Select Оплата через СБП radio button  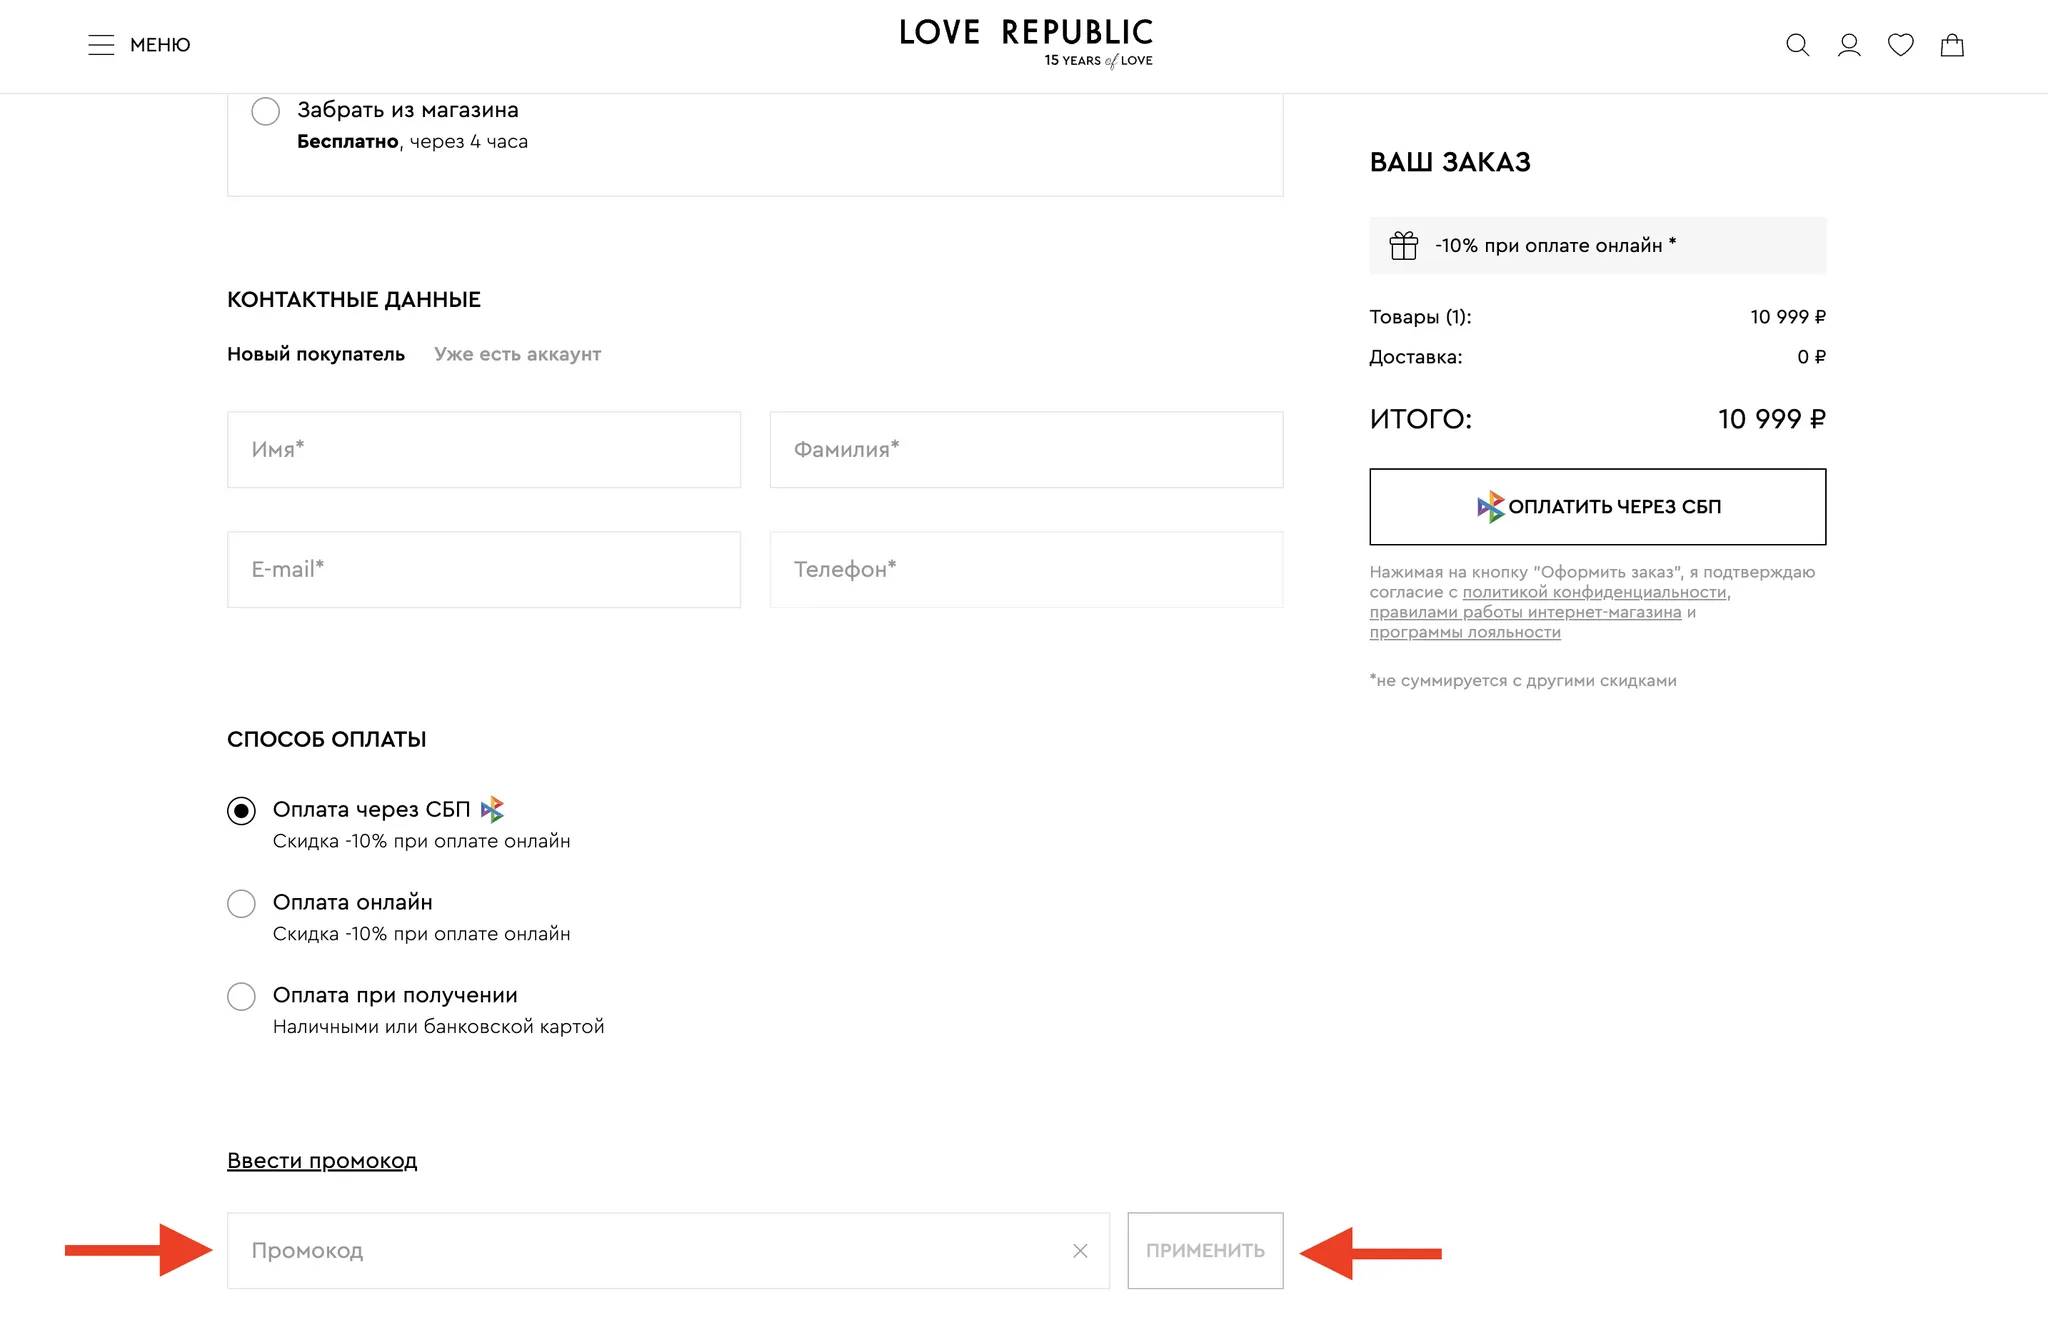(241, 810)
